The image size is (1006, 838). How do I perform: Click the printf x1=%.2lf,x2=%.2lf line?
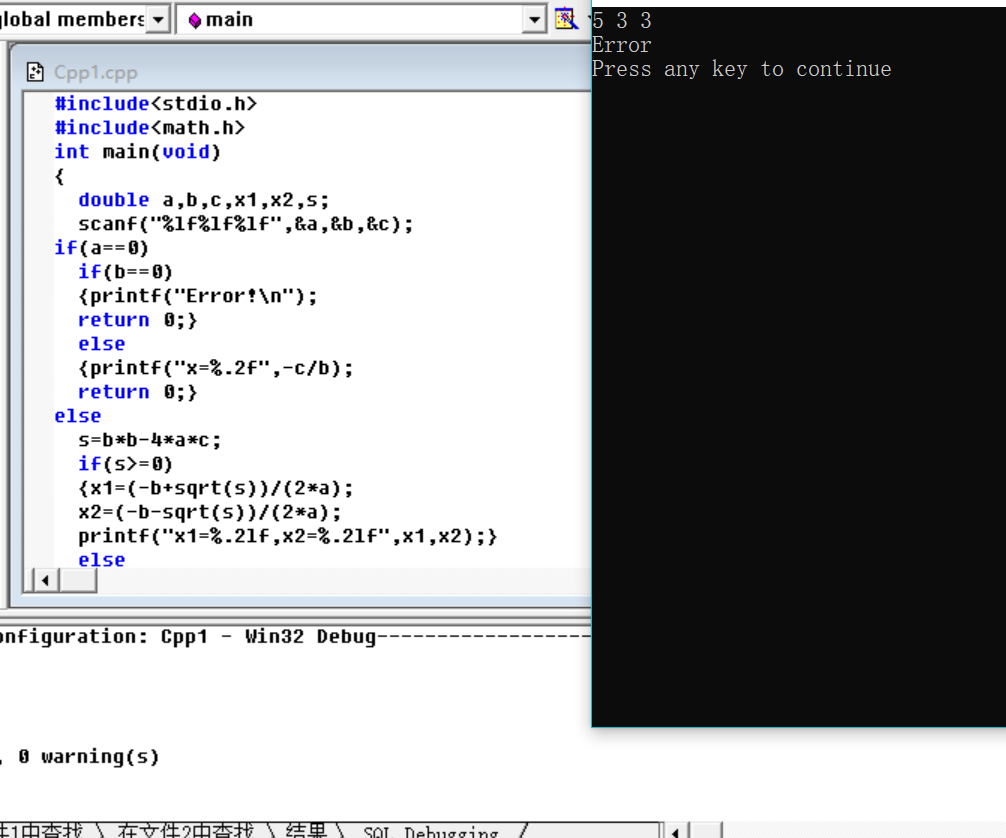pyautogui.click(x=287, y=536)
